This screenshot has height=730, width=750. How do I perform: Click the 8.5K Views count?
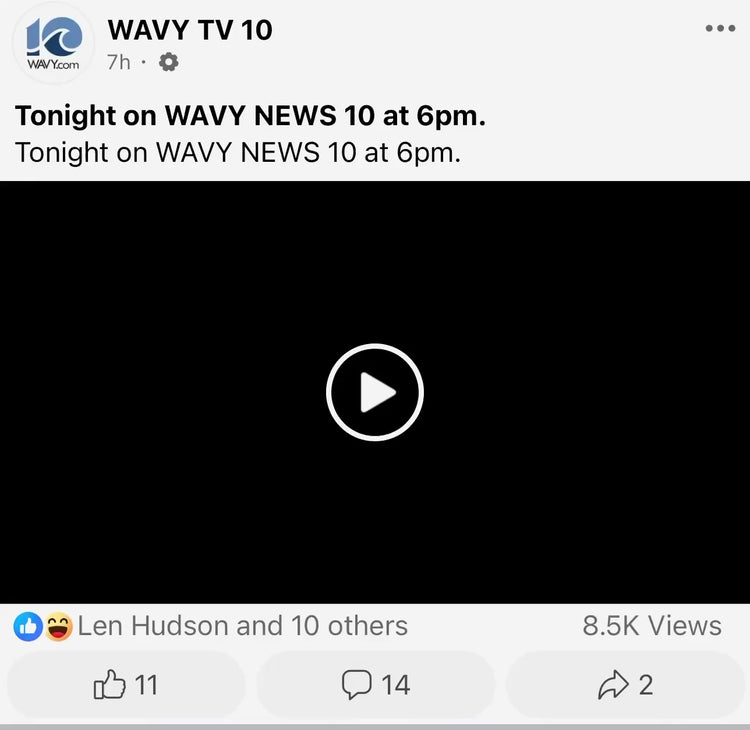coord(652,626)
